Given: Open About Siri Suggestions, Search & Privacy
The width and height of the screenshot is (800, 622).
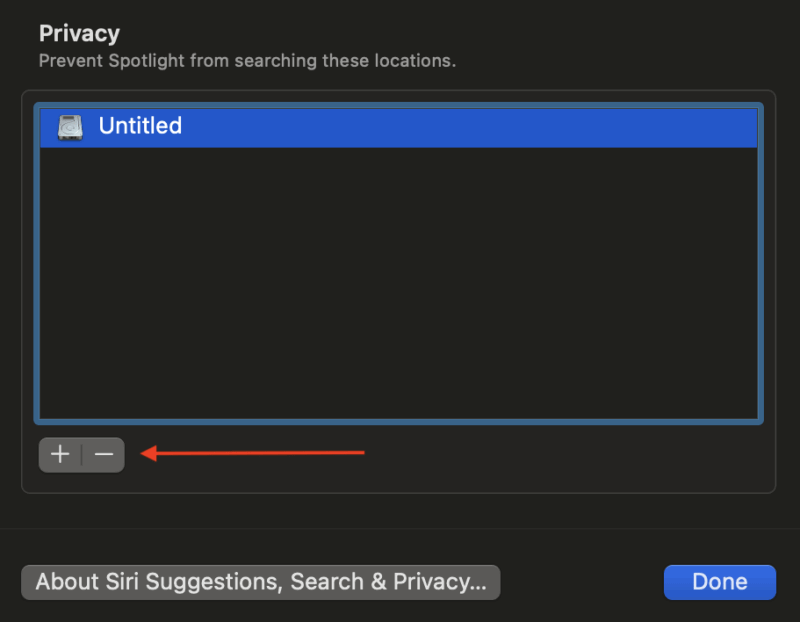Looking at the screenshot, I should tap(260, 582).
